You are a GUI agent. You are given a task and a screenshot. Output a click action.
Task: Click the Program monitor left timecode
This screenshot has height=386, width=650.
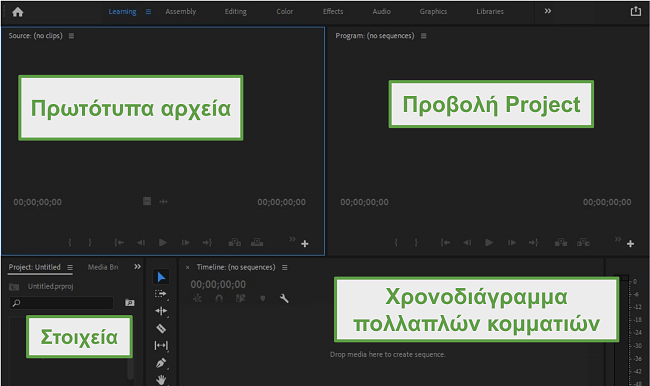[364, 202]
